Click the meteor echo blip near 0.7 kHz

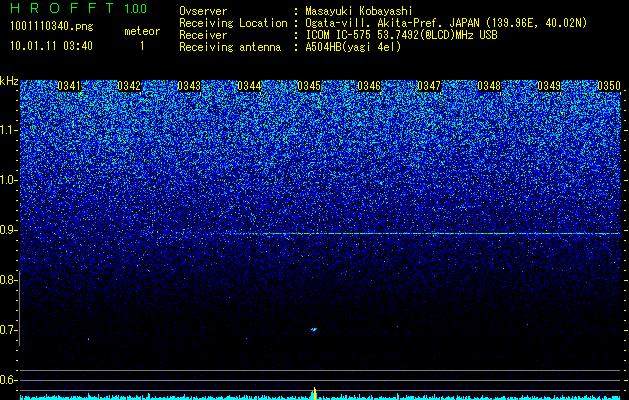point(314,330)
